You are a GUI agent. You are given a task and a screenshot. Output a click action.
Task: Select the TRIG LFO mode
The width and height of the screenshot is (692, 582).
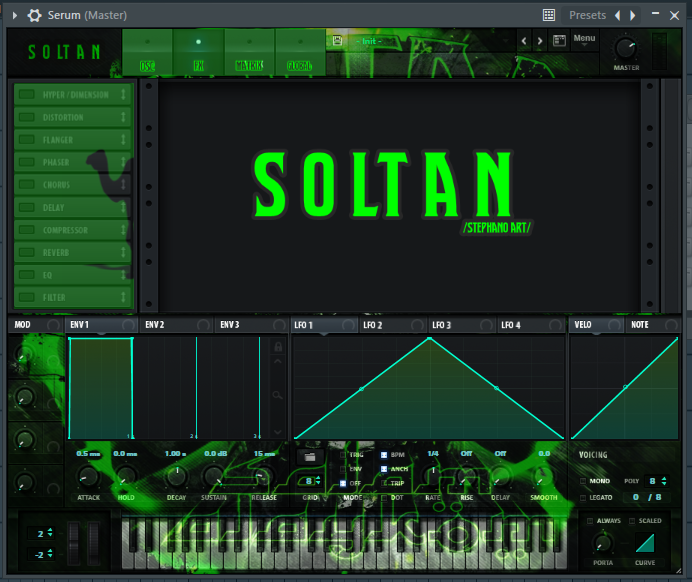point(343,454)
